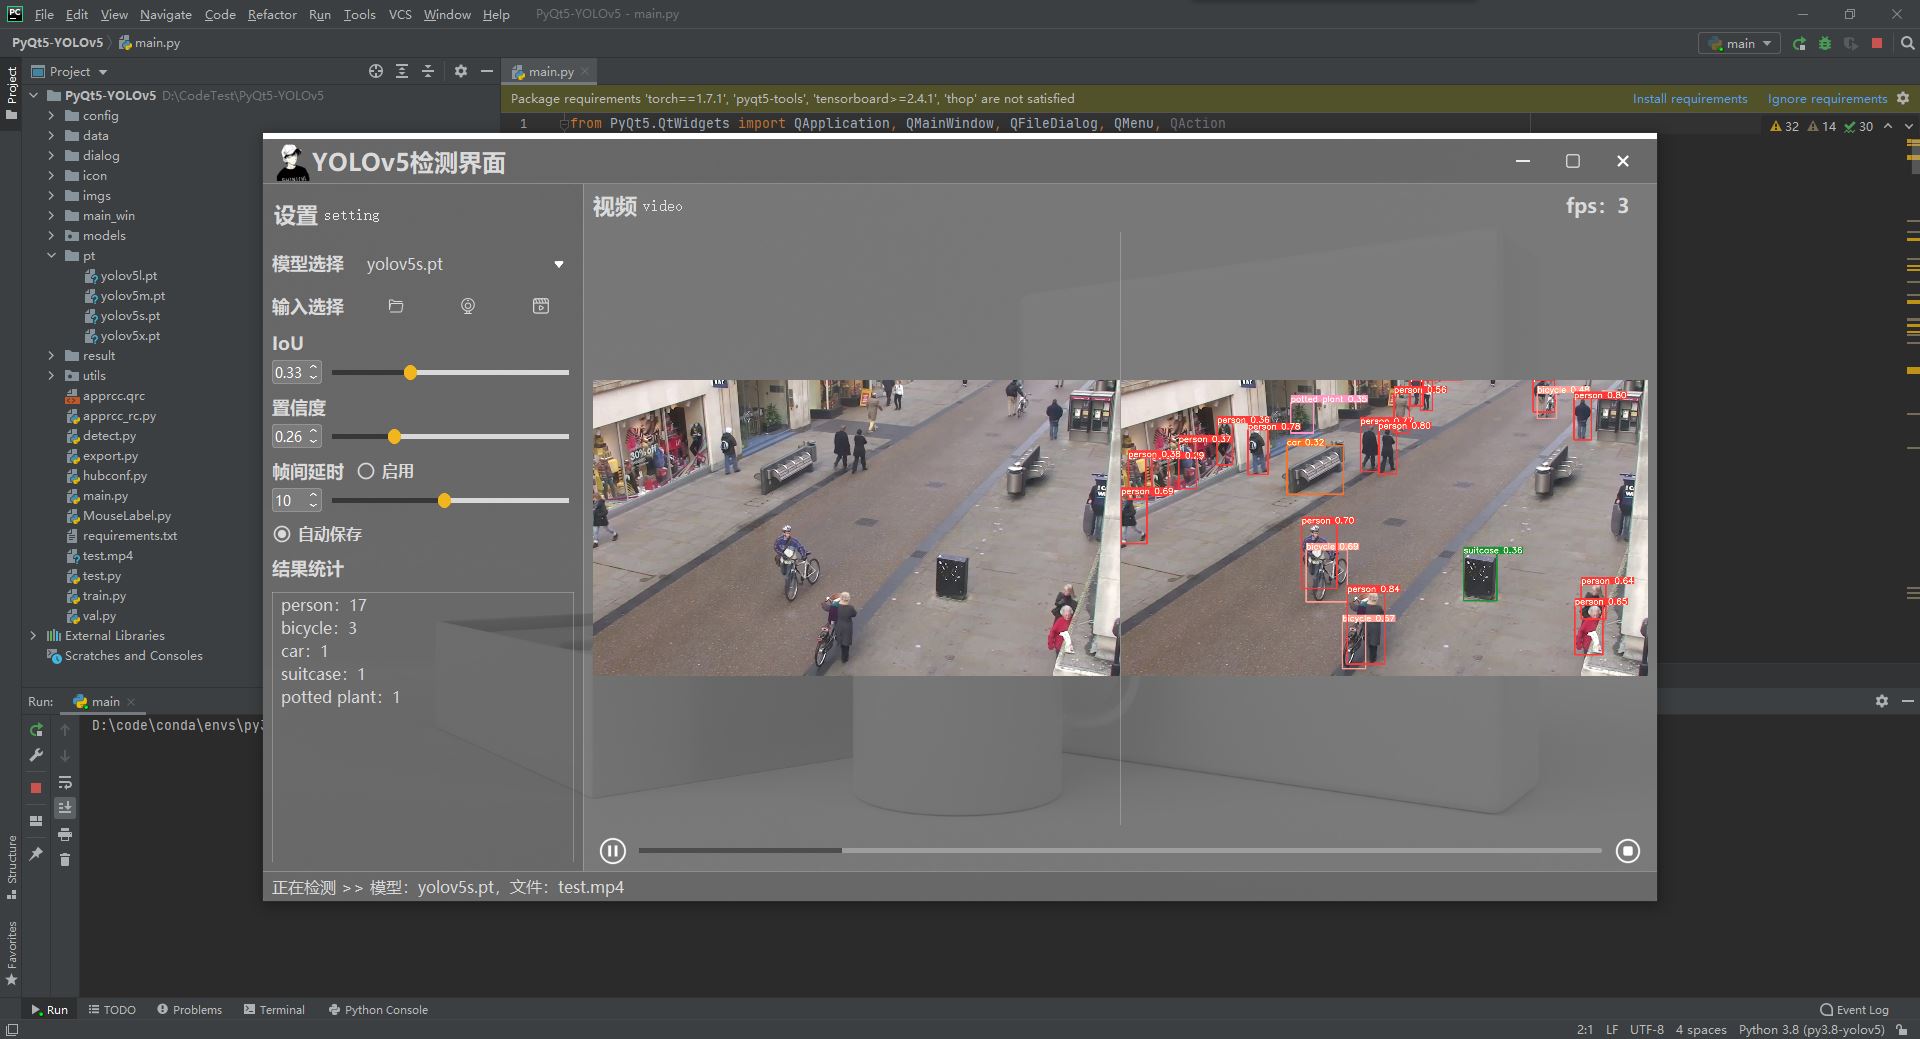Collapse the pt folder
Screen dimensions: 1920x1039
click(51, 256)
